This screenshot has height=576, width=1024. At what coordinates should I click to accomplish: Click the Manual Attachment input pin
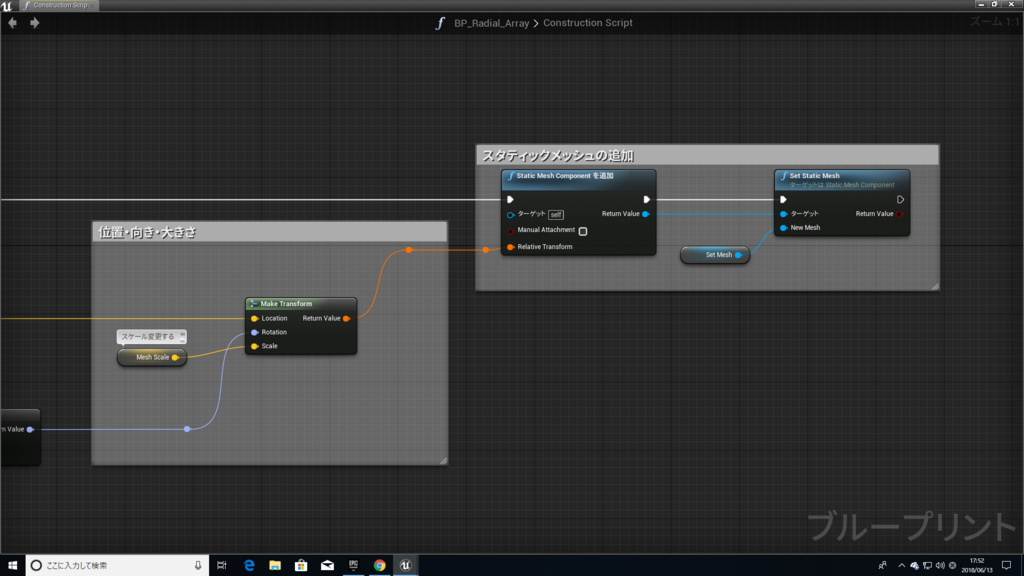pyautogui.click(x=511, y=231)
